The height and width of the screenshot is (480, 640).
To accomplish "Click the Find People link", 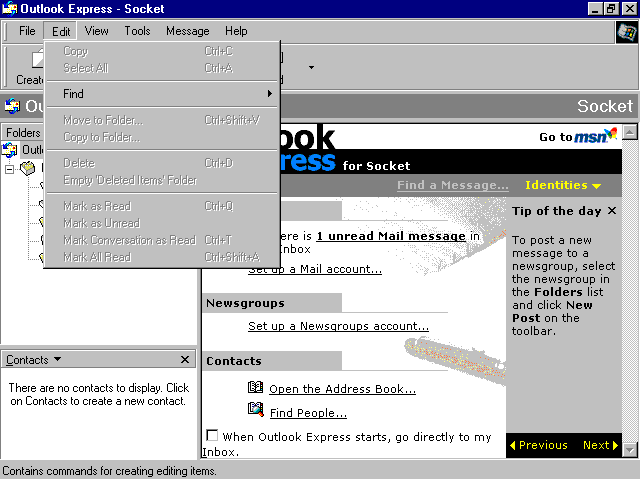I will [x=308, y=413].
